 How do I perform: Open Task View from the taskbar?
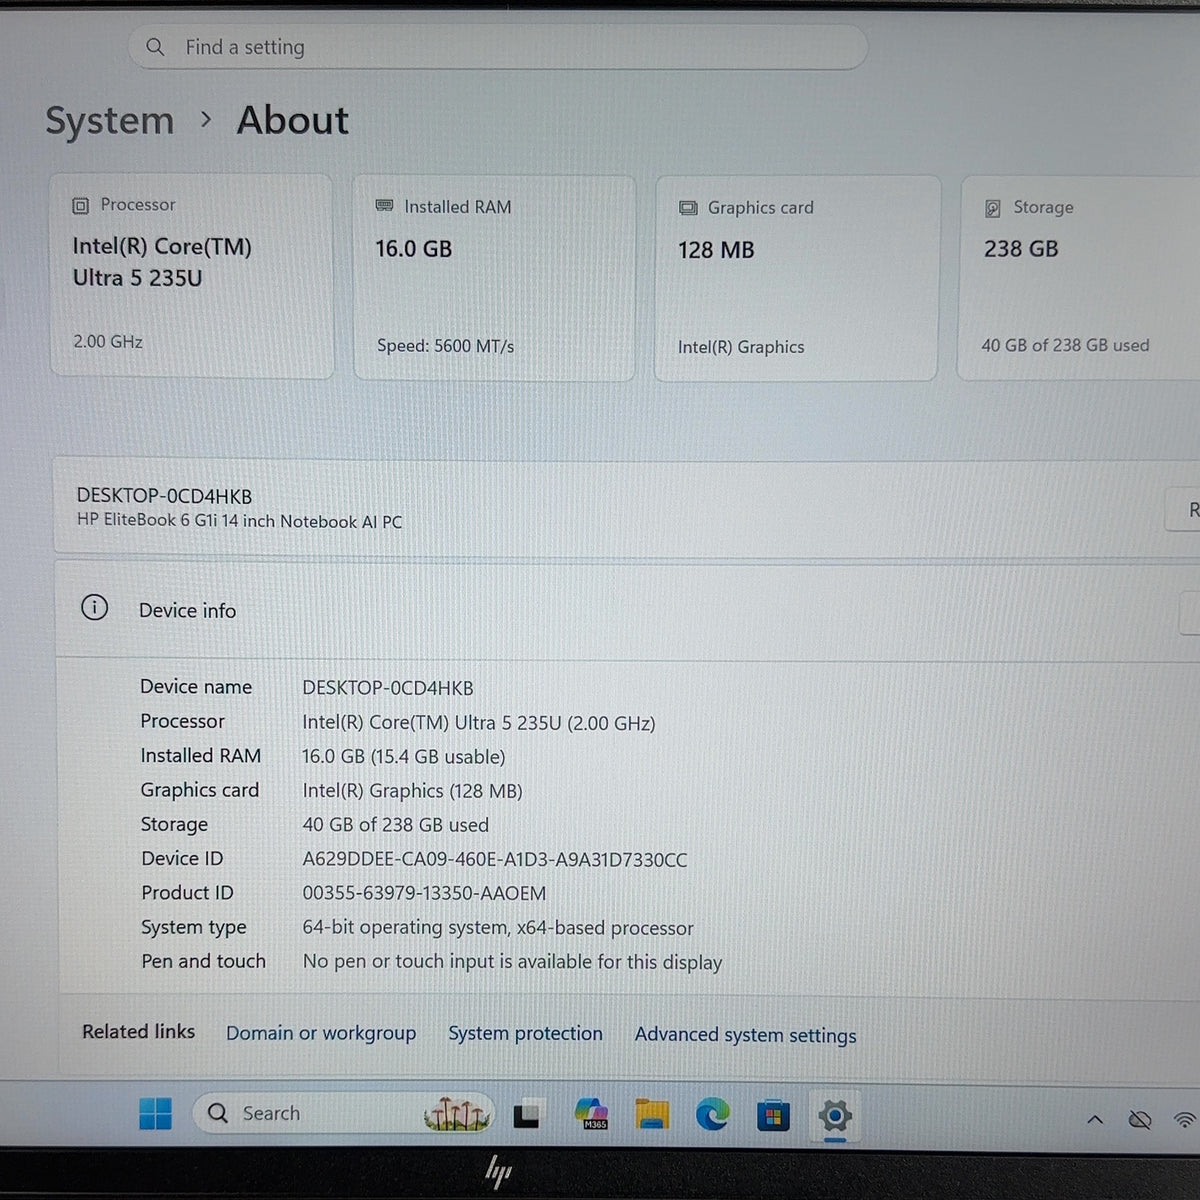[x=527, y=1114]
